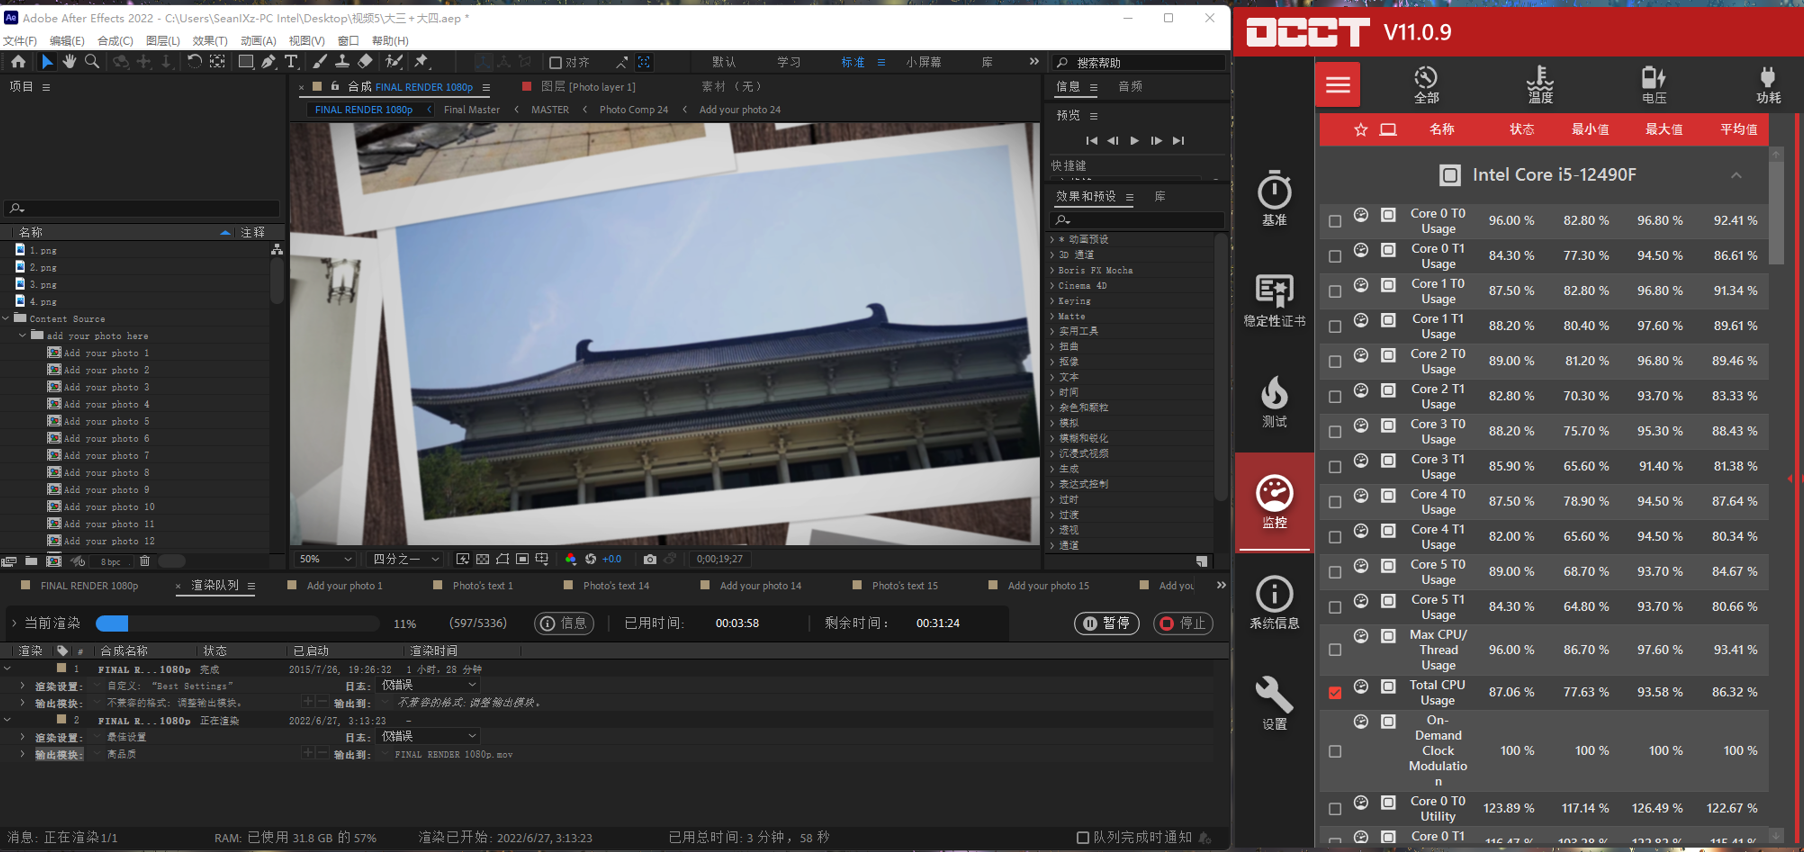1804x852 pixels.
Task: Check the Core 0 T0 Usage checkbox
Action: tap(1335, 221)
